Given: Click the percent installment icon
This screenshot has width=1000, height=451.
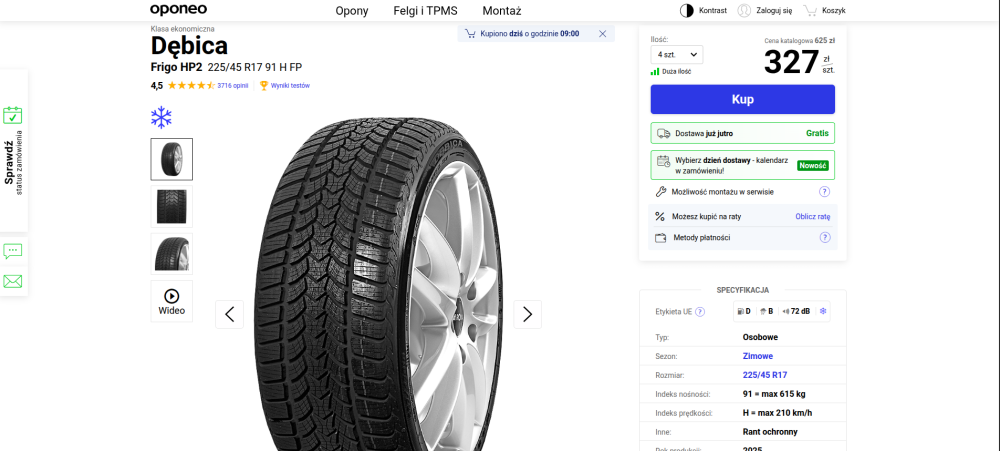Looking at the screenshot, I should (660, 216).
